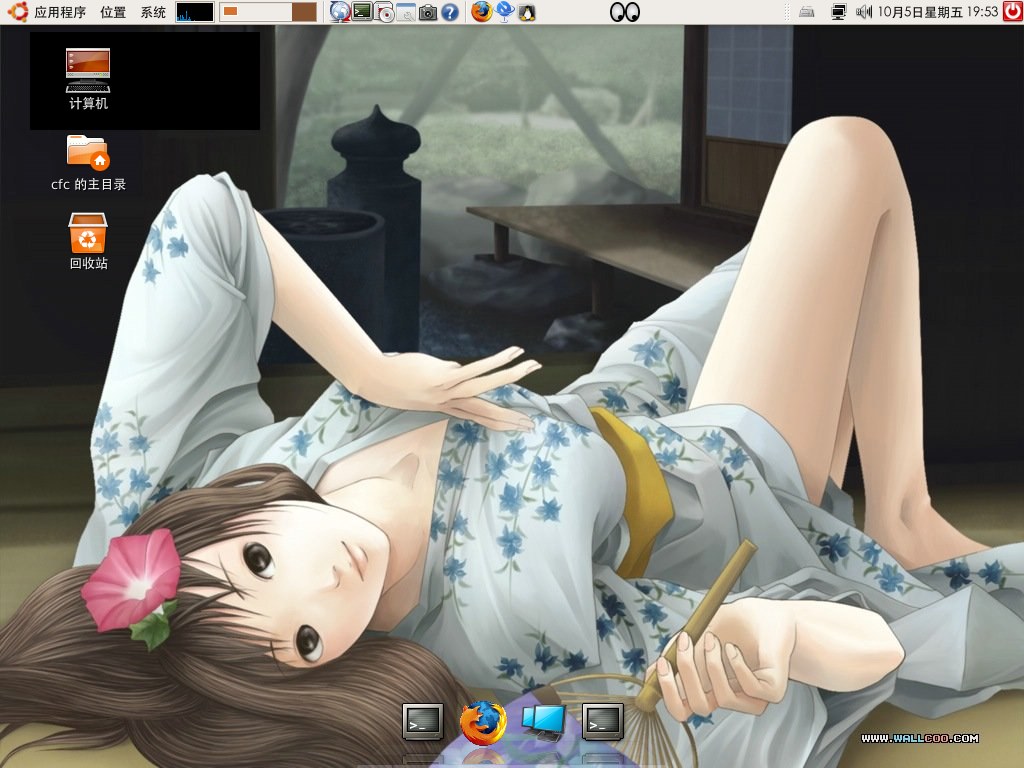The height and width of the screenshot is (768, 1024).
Task: Launch the CD/DVD disc tool in the panel
Action: pos(385,12)
